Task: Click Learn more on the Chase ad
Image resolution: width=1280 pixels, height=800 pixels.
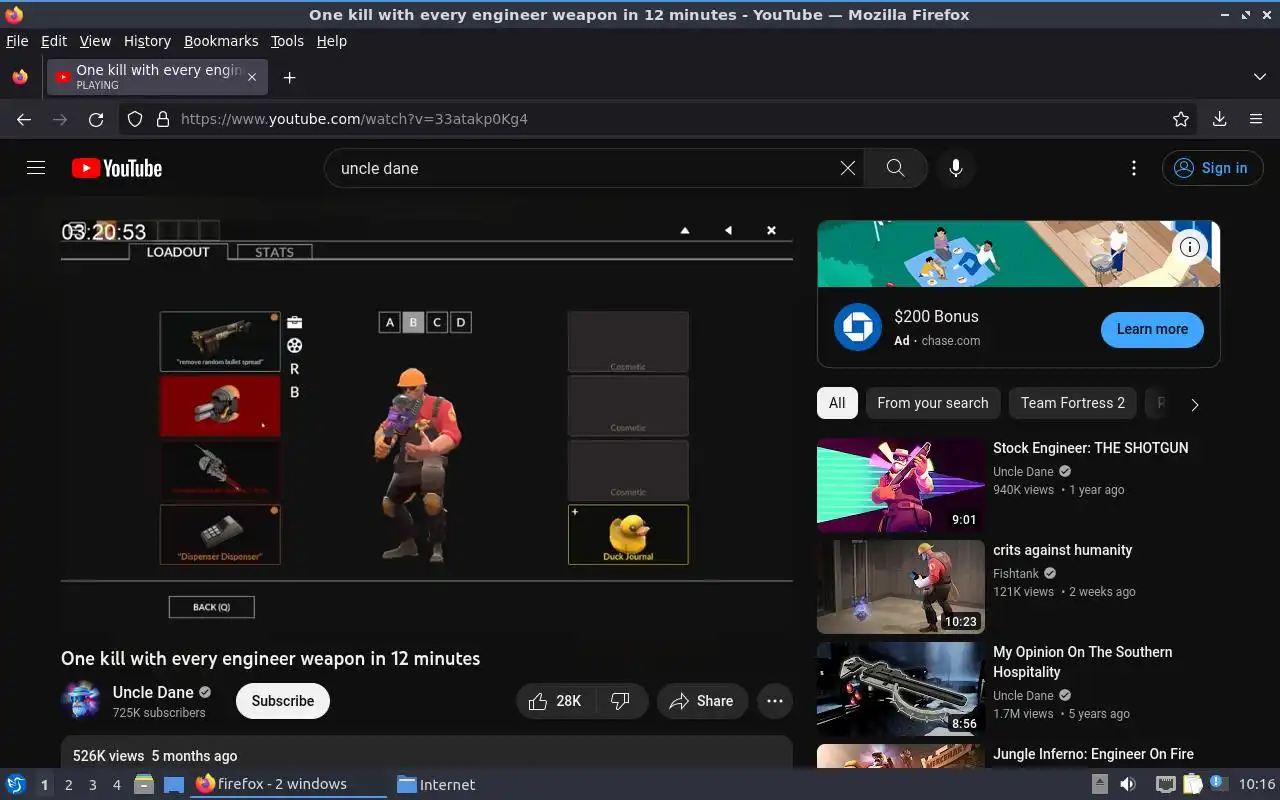Action: [1152, 329]
